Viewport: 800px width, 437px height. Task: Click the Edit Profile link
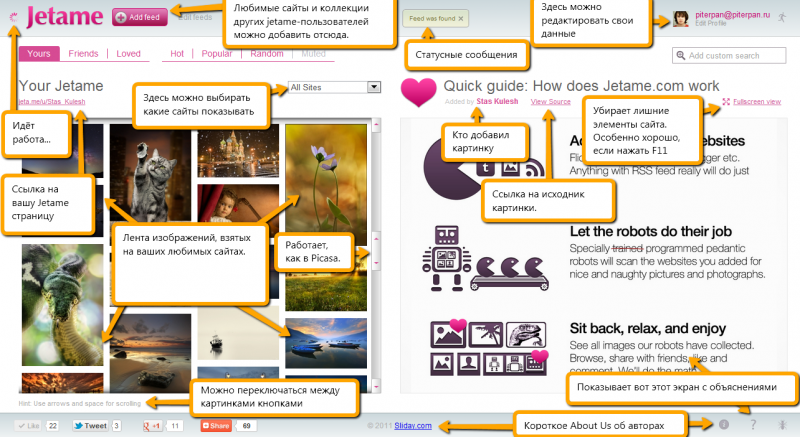click(x=710, y=23)
